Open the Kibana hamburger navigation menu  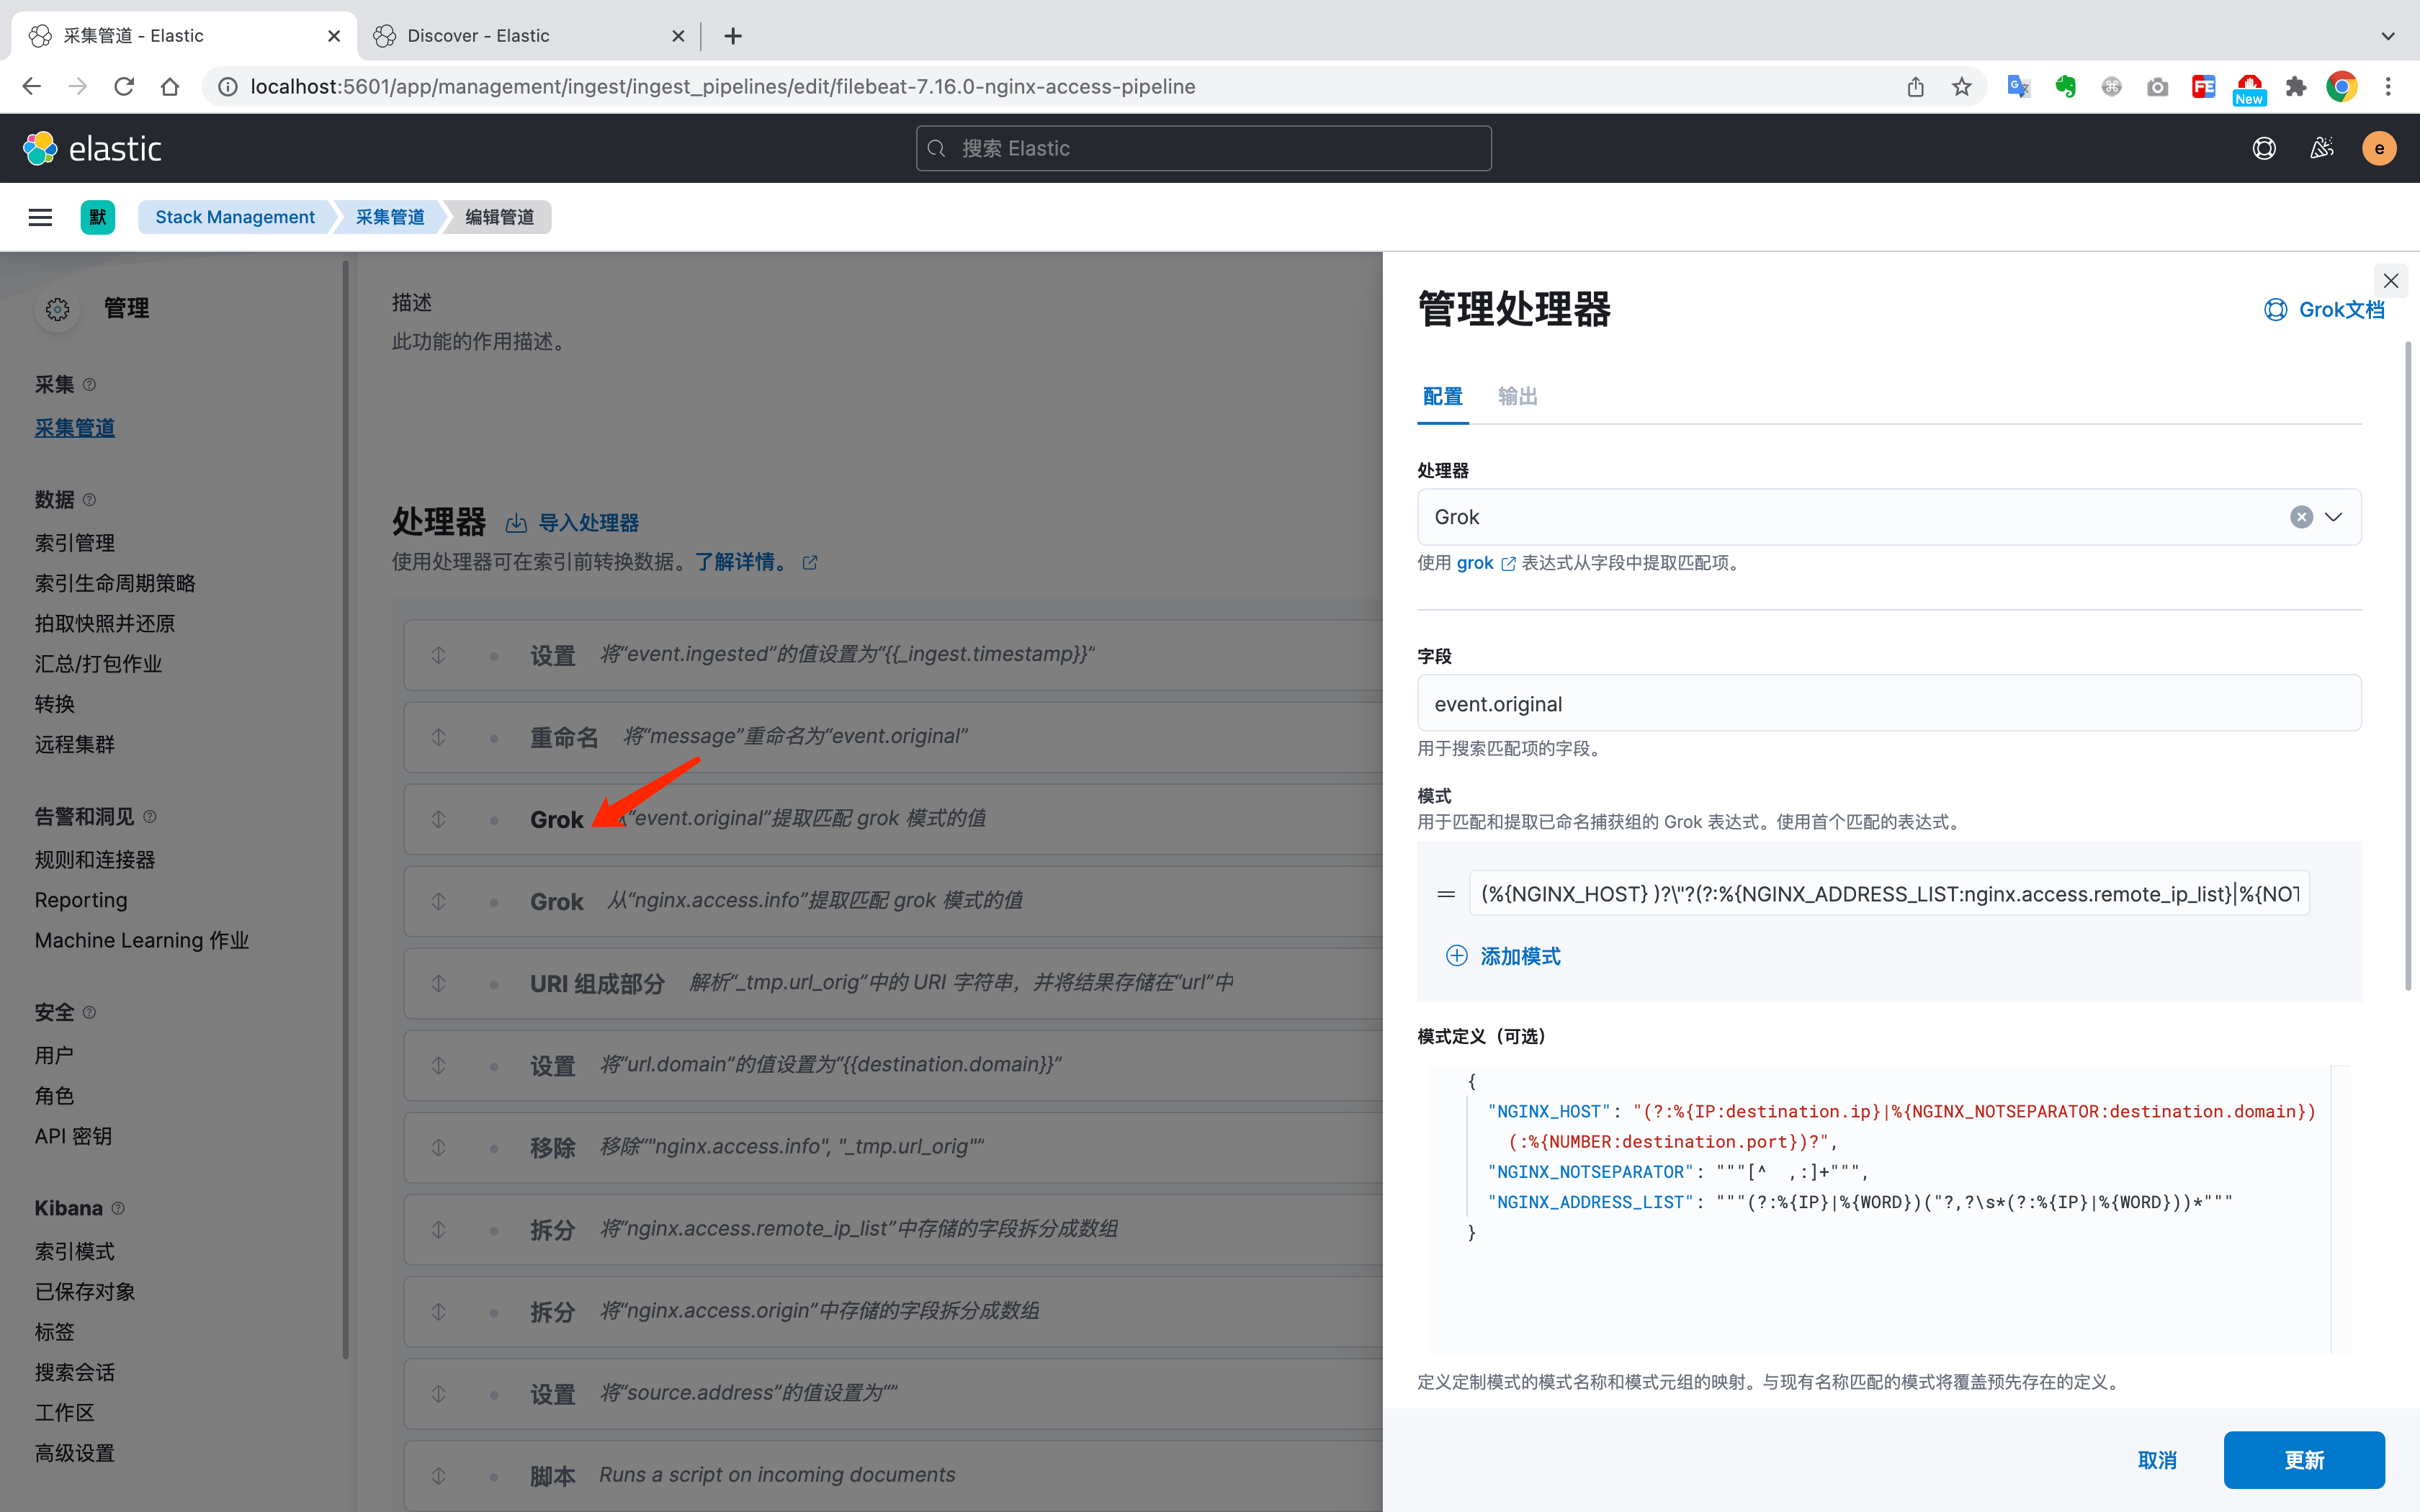pos(40,217)
